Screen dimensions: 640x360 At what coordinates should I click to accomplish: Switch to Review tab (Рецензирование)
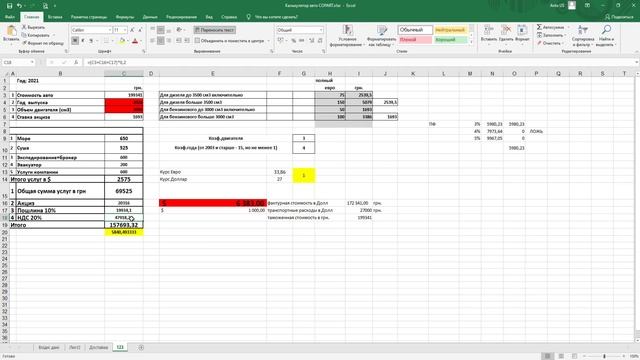(x=181, y=17)
